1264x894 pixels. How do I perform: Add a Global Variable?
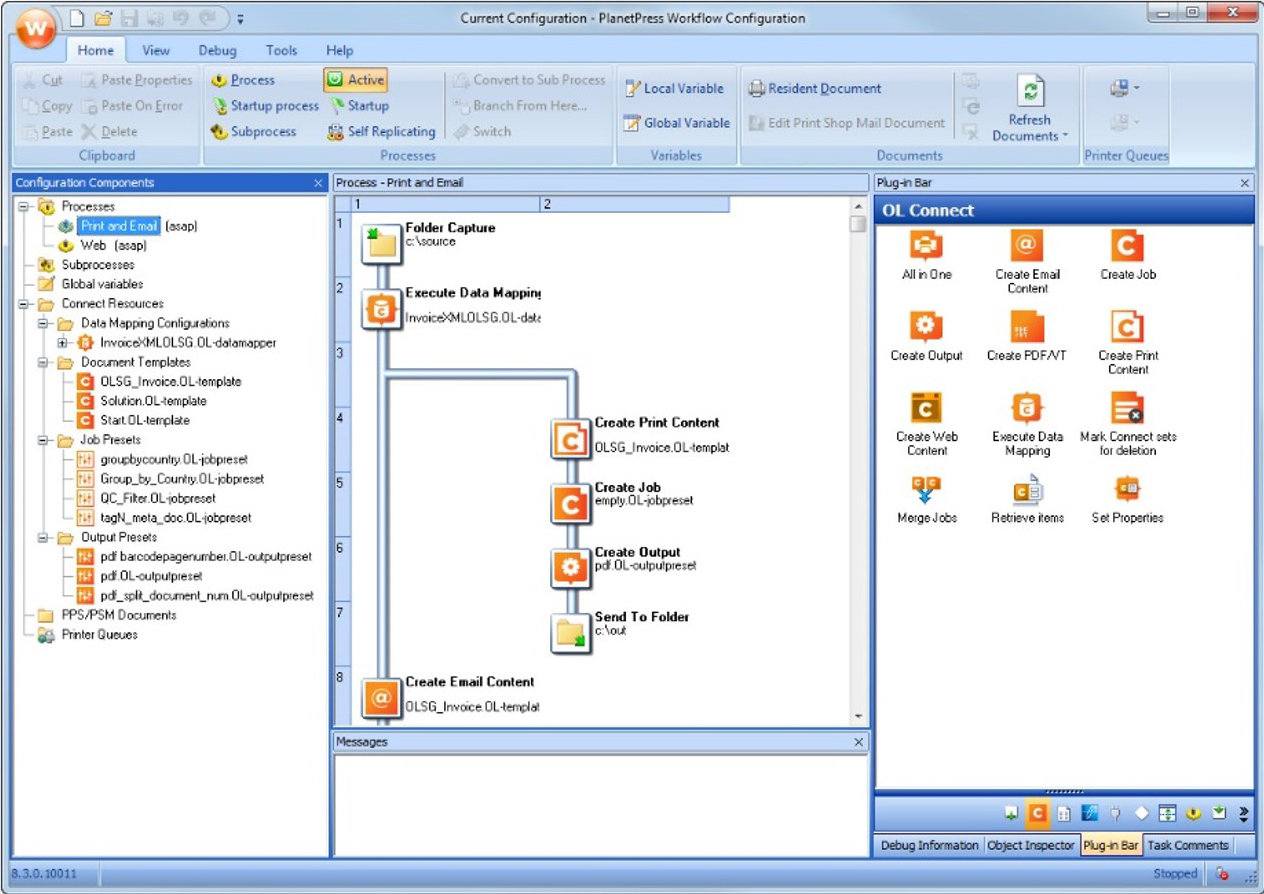pos(677,123)
